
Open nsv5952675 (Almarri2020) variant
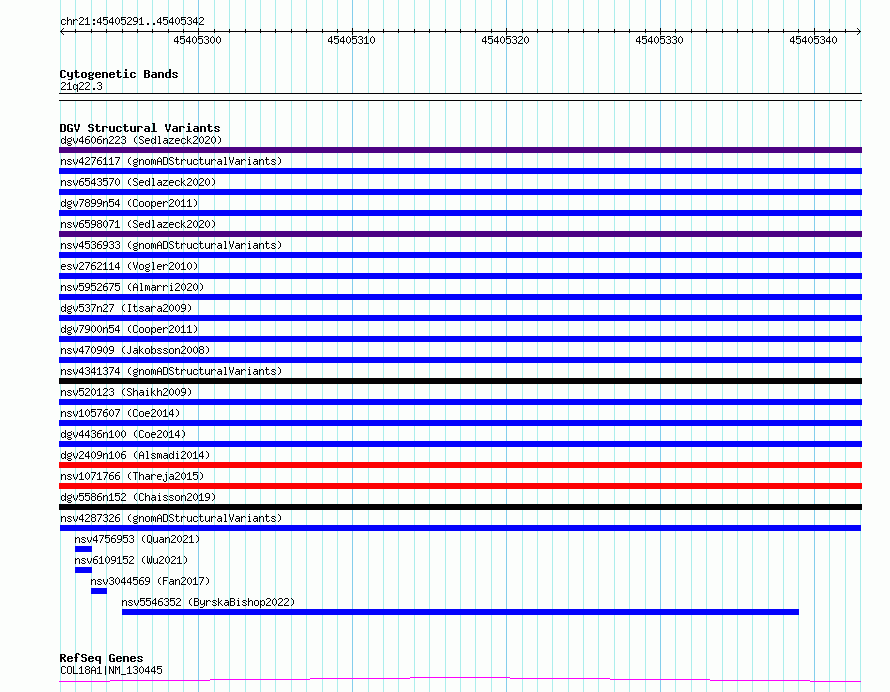132,287
